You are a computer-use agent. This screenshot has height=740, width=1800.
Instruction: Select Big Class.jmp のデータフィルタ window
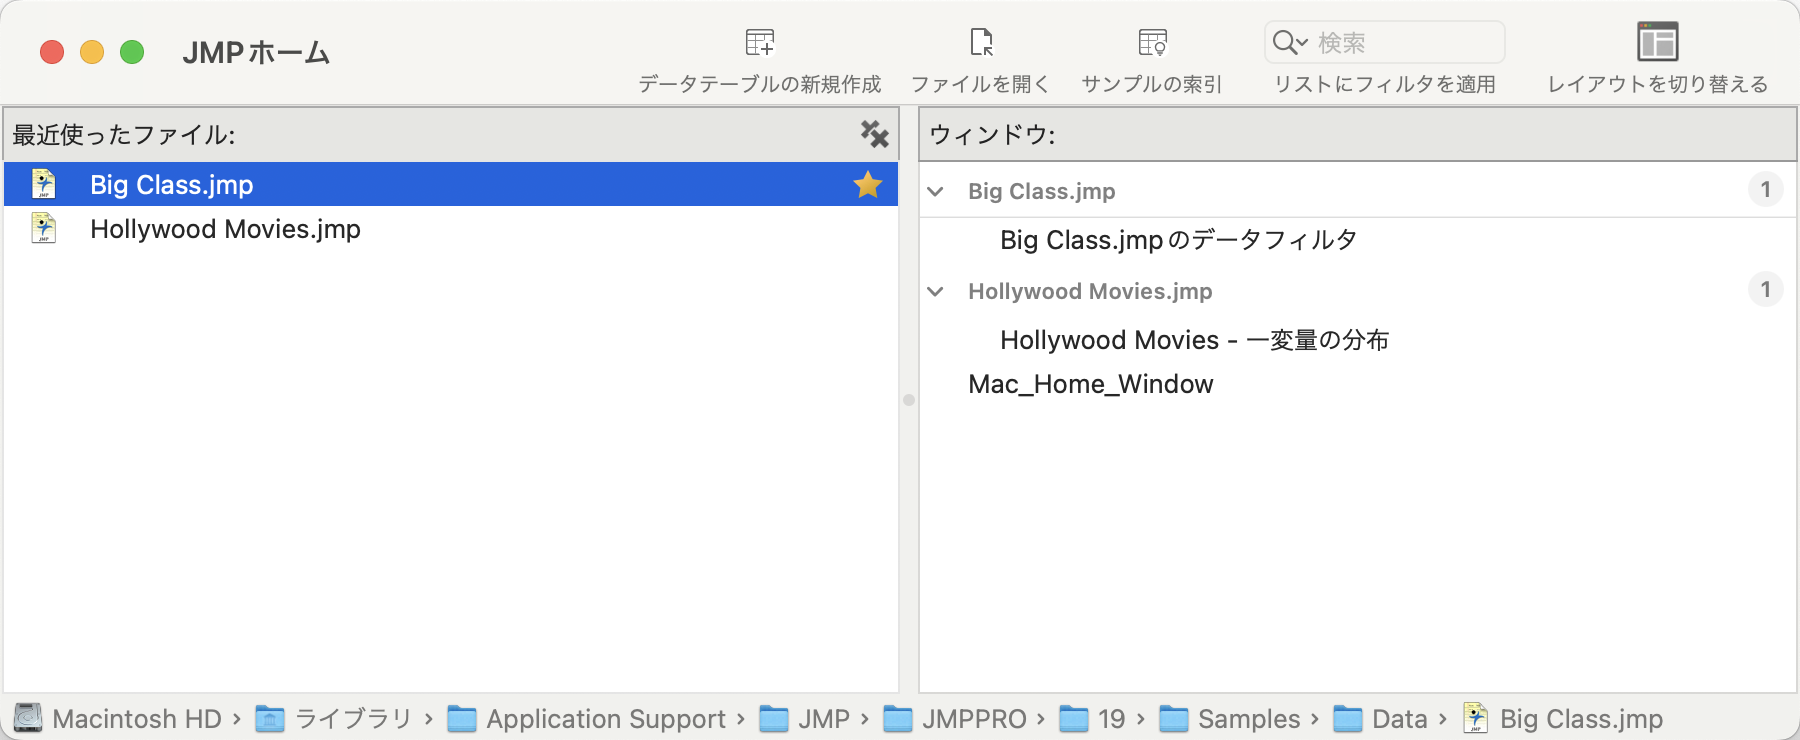[x=1178, y=240]
